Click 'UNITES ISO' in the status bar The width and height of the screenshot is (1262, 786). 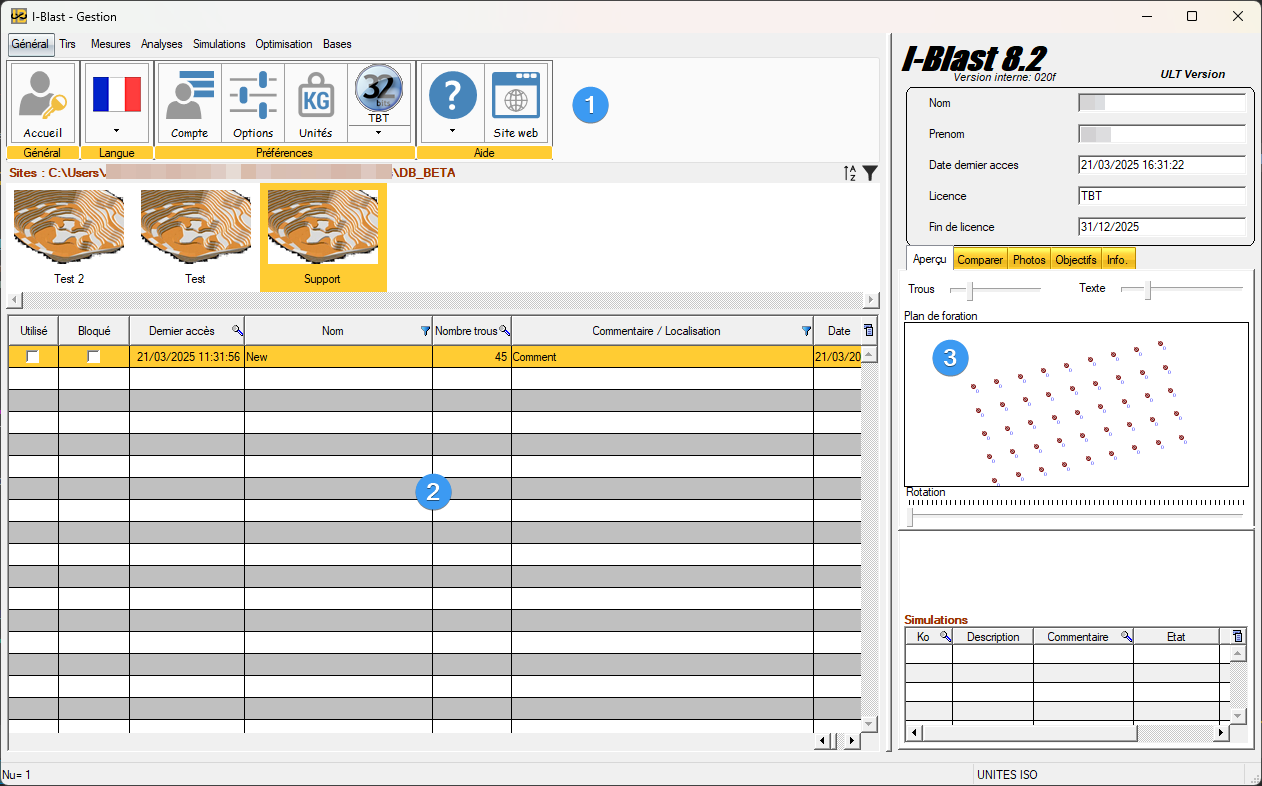(1008, 775)
